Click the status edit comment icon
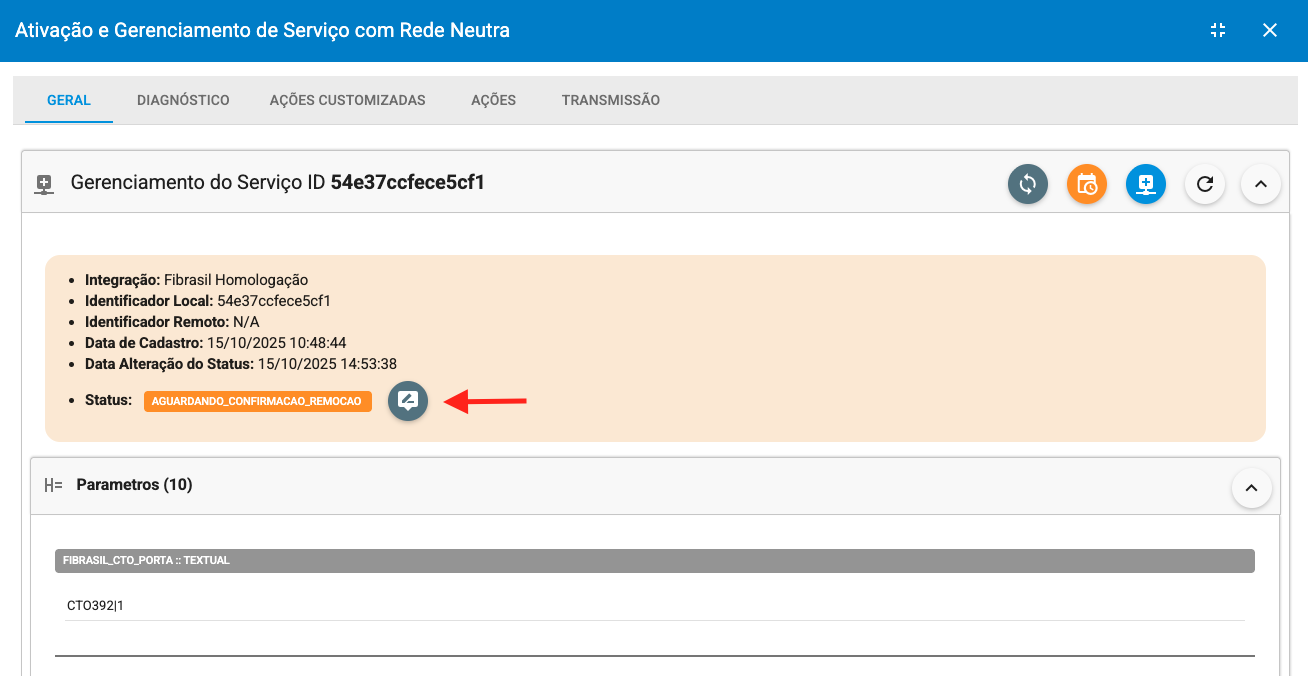 point(408,401)
